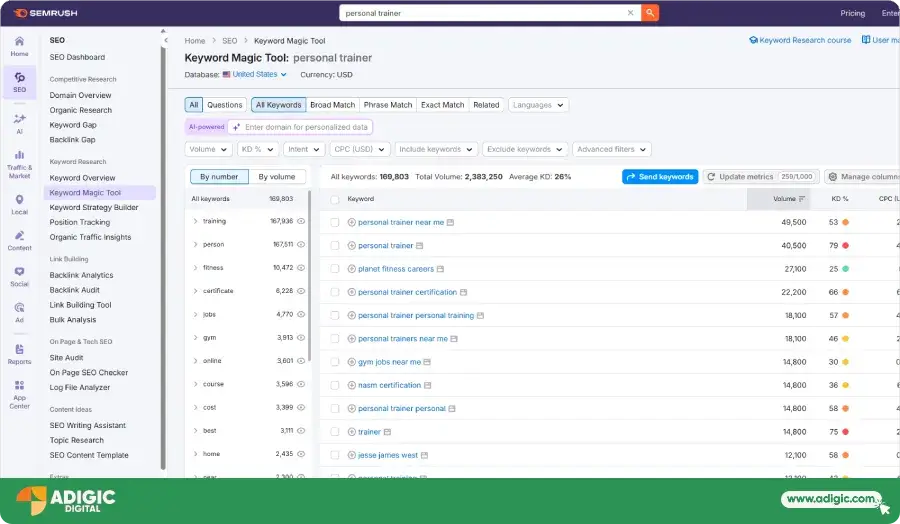This screenshot has width=900, height=524.
Task: Open the AI sidebar icon
Action: pos(19,123)
